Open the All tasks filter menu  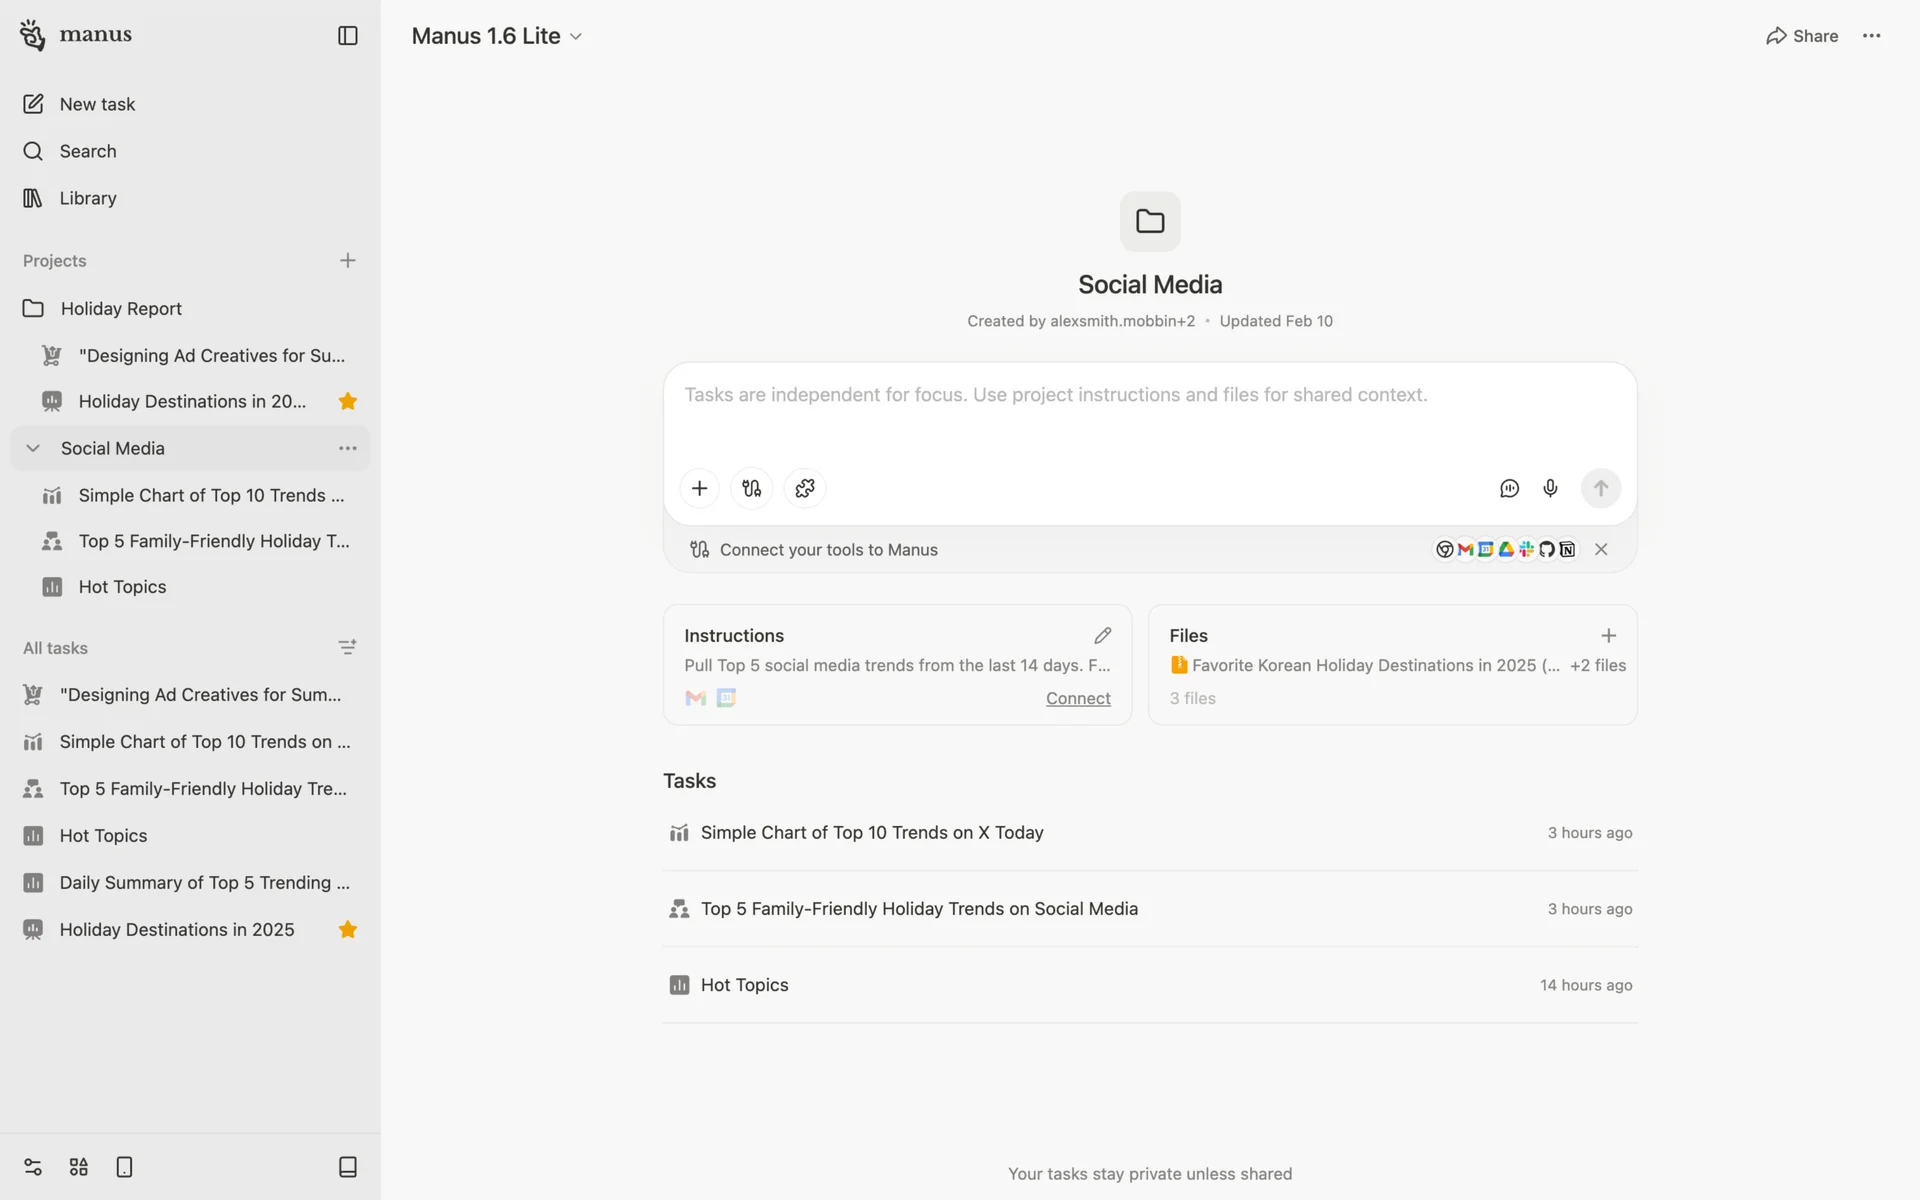coord(347,648)
